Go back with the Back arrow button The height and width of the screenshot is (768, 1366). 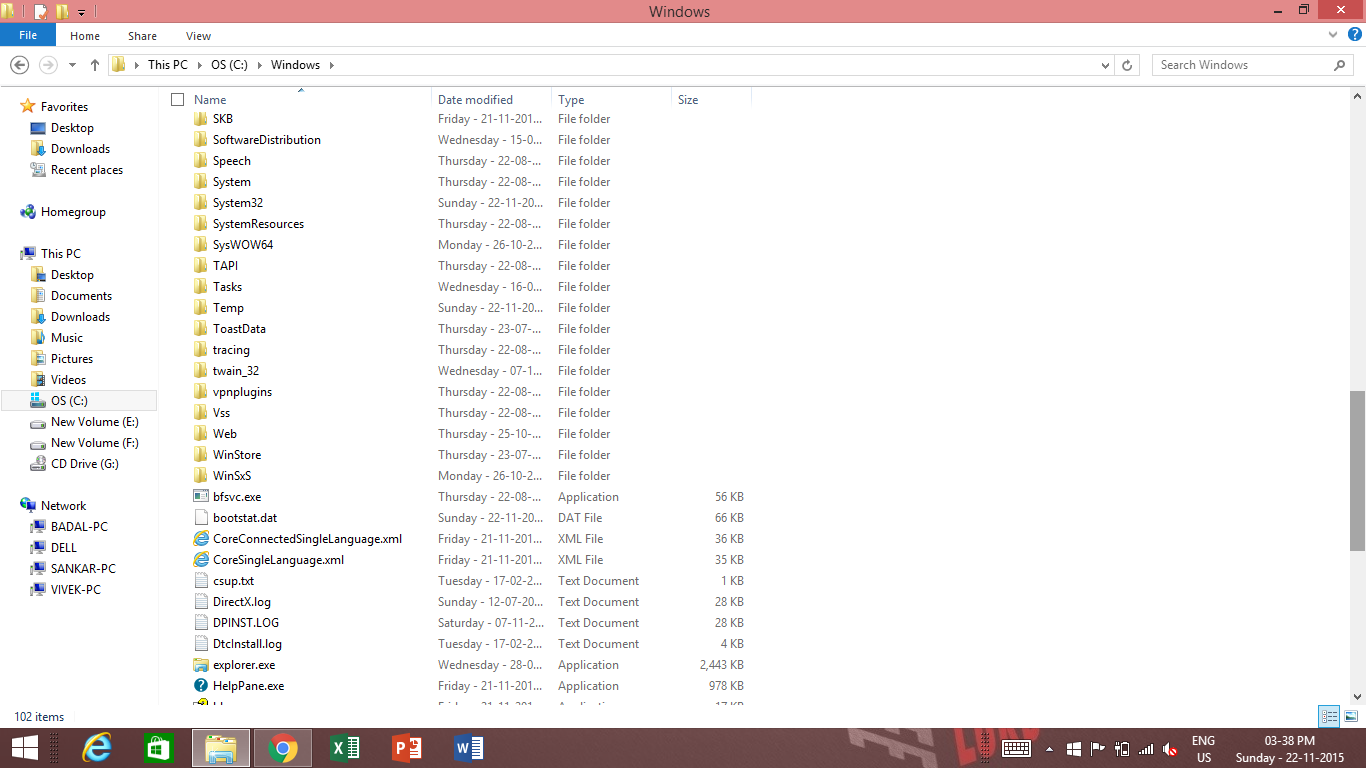pyautogui.click(x=19, y=65)
